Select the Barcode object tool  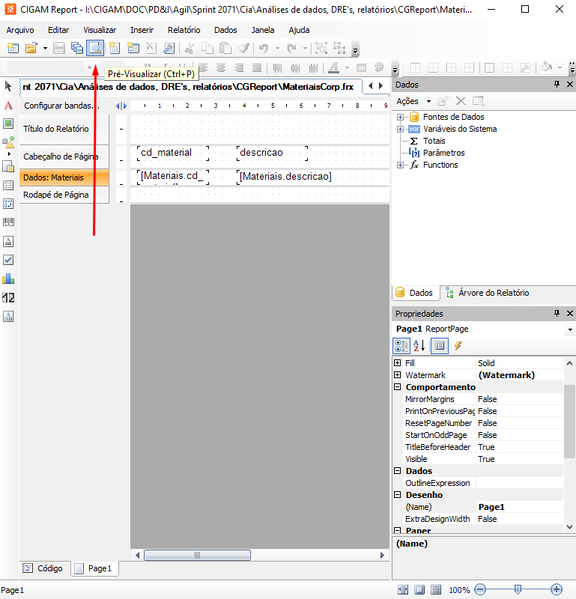[8, 222]
